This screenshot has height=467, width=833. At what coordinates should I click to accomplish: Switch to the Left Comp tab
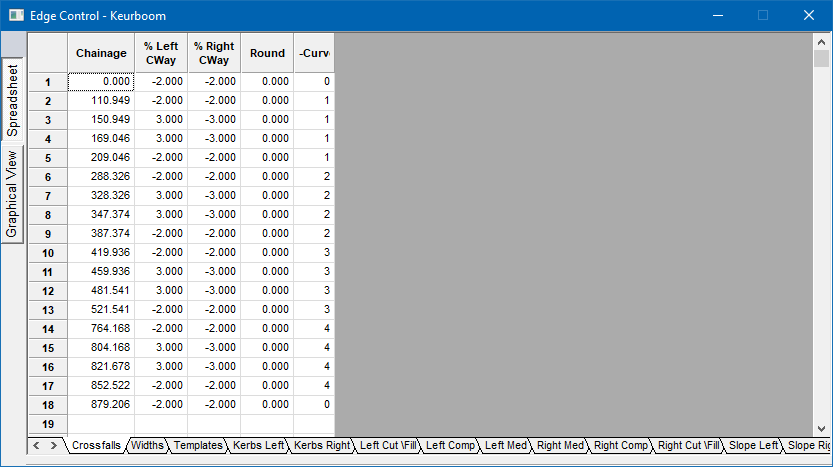[x=450, y=445]
